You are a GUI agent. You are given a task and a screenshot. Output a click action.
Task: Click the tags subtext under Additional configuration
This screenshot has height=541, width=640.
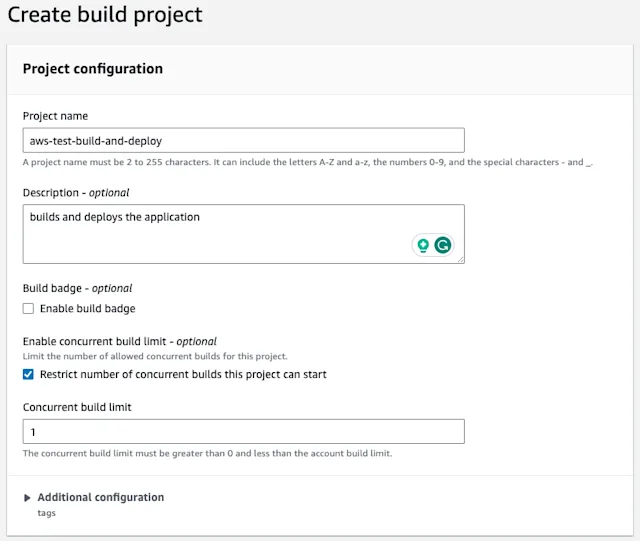point(46,513)
